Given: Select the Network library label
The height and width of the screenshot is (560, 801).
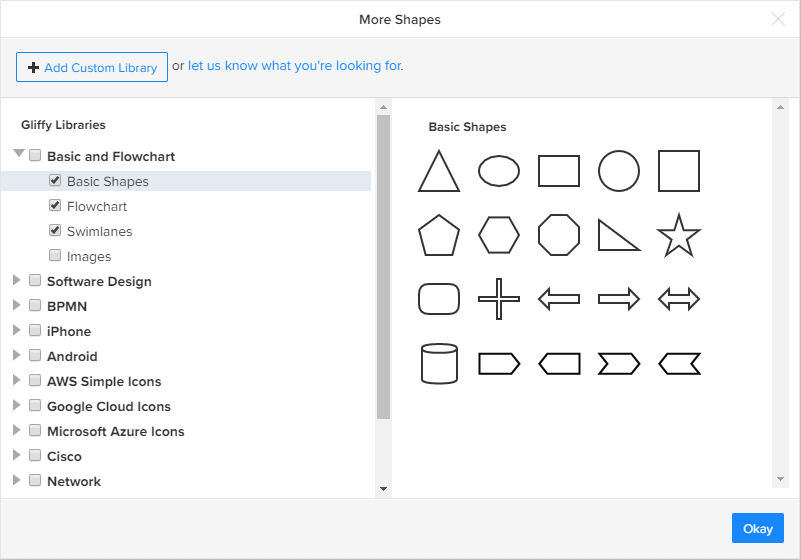Looking at the screenshot, I should point(74,481).
